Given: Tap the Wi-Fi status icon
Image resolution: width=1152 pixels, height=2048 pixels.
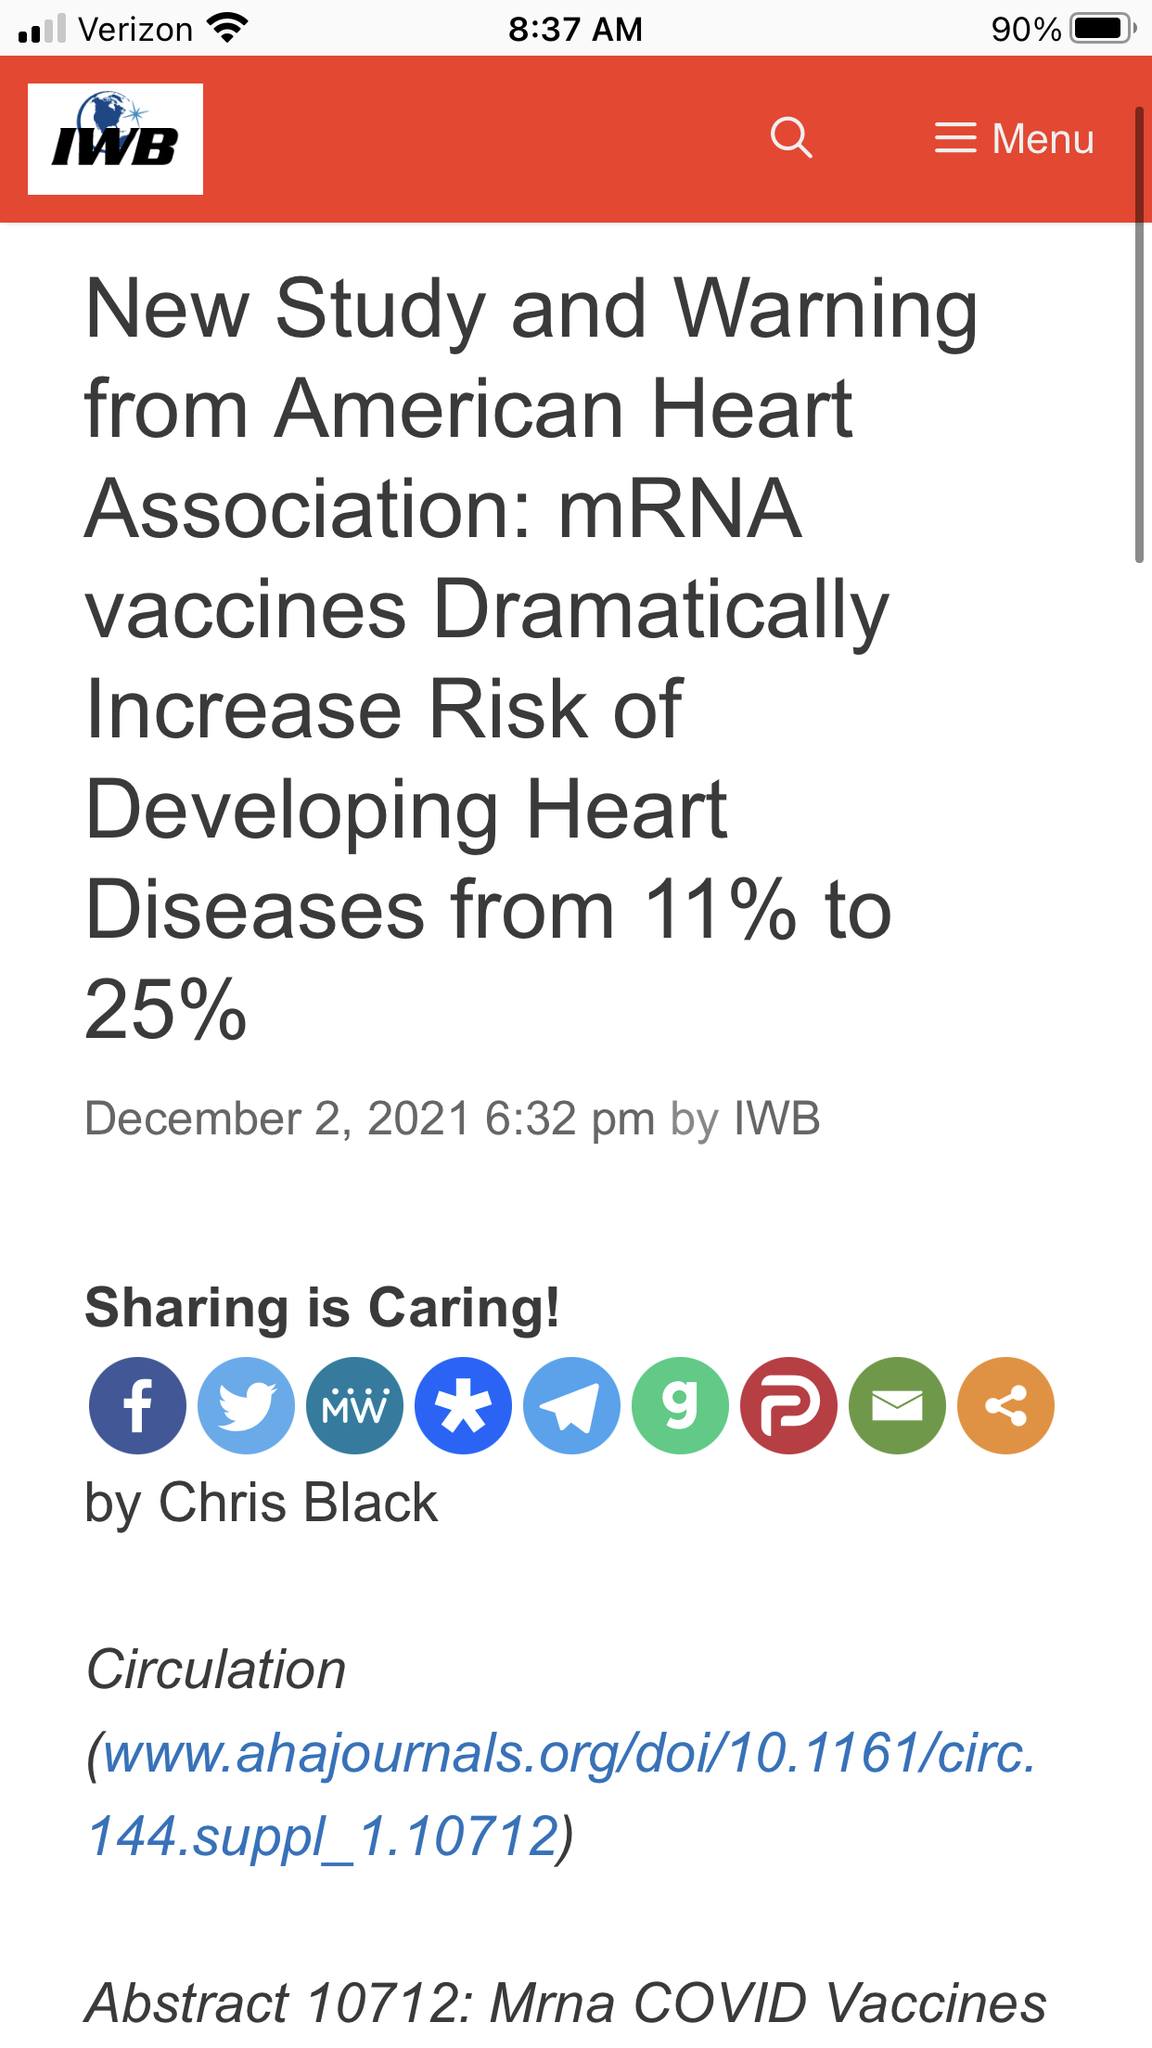Looking at the screenshot, I should coord(228,29).
